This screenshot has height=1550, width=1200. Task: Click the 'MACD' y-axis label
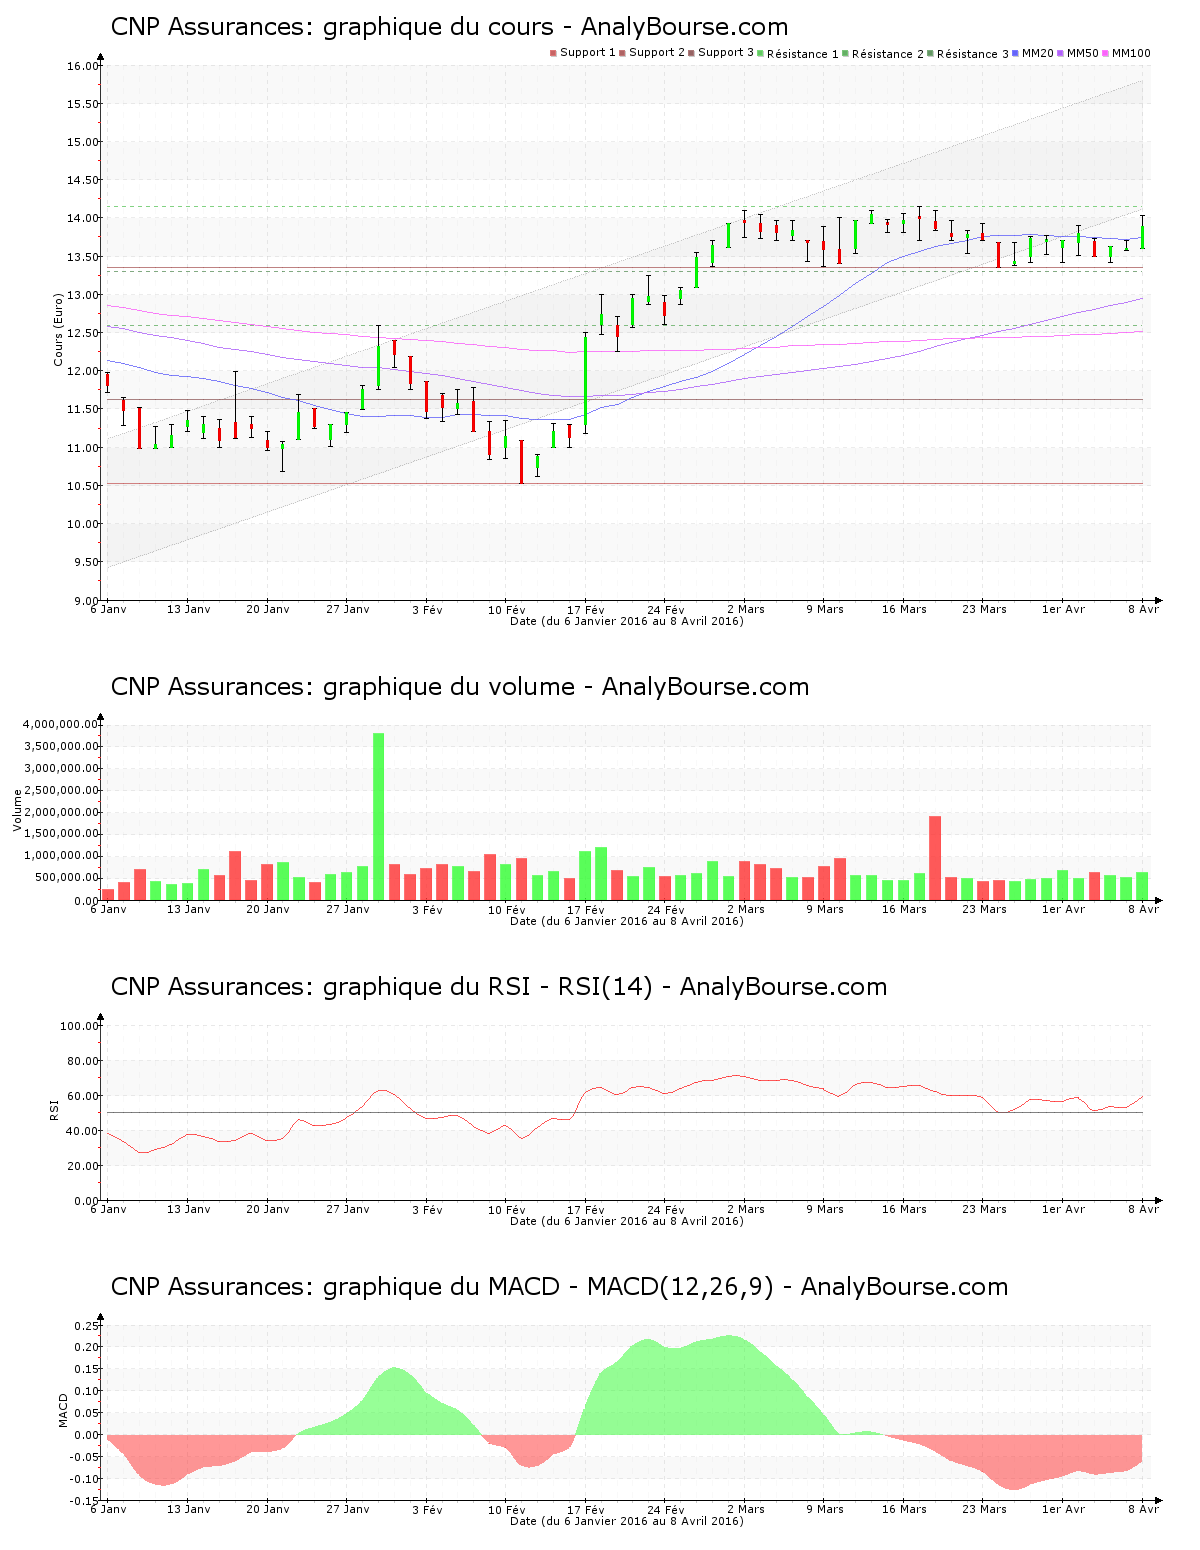coord(64,1410)
